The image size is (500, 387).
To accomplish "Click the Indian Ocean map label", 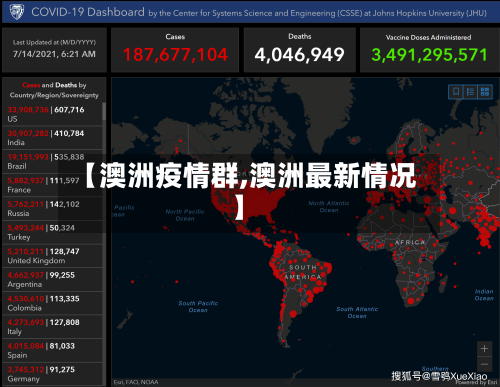I will click(x=484, y=295).
